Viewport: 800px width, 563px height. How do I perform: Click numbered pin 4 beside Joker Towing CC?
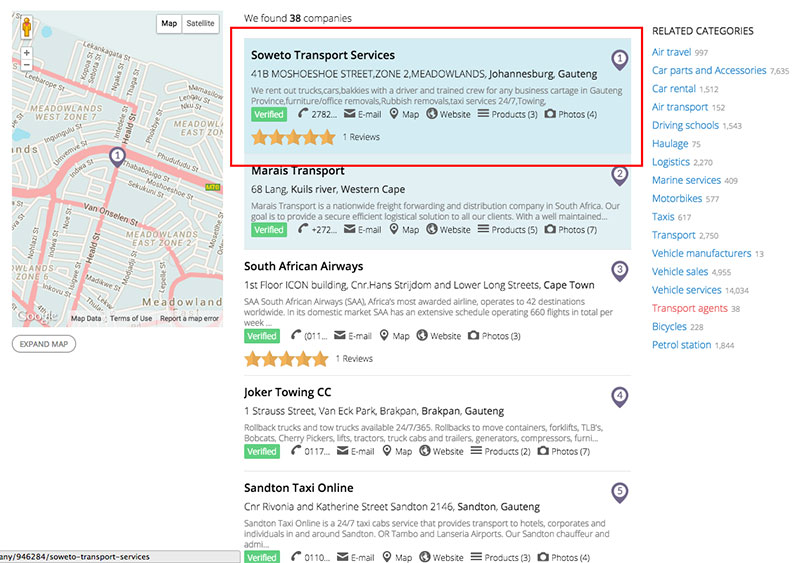[x=619, y=397]
